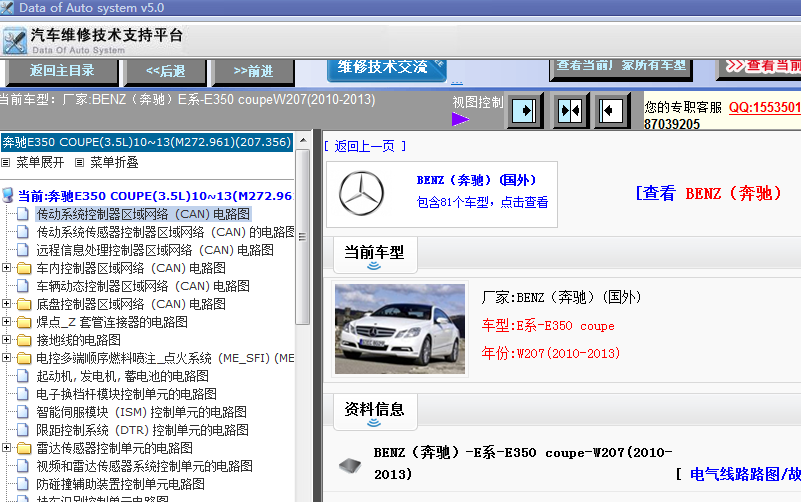This screenshot has height=502, width=801.
Task: Click the folder icon of 雷达传感器控制单元的电路图
Action: tap(23, 448)
